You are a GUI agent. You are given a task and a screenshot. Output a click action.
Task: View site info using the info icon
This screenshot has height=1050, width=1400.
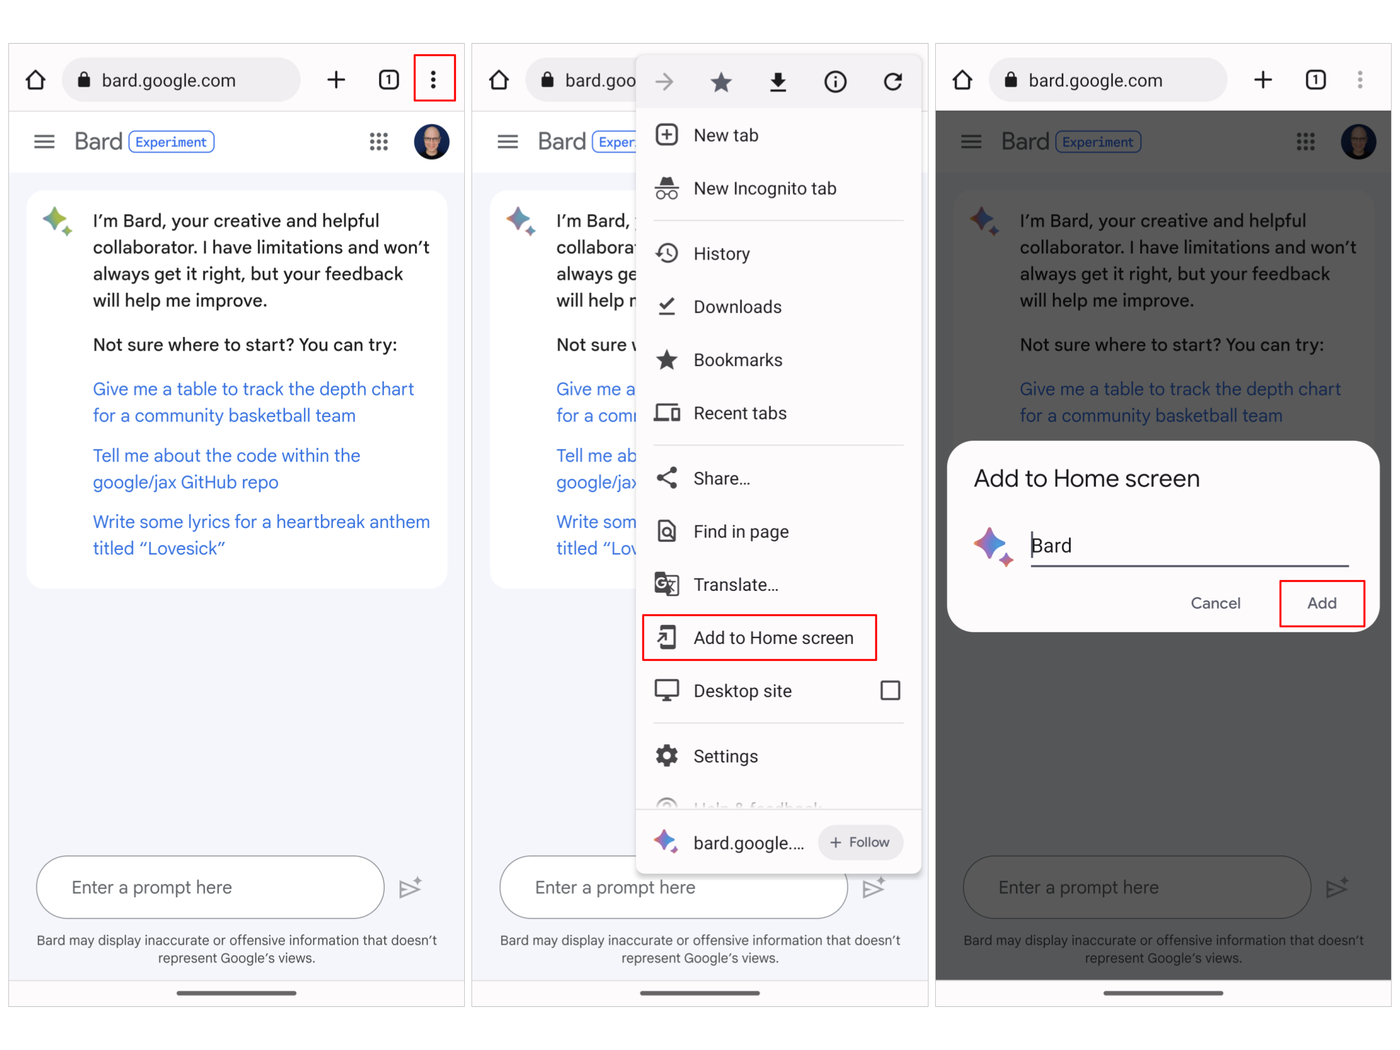[x=835, y=82]
